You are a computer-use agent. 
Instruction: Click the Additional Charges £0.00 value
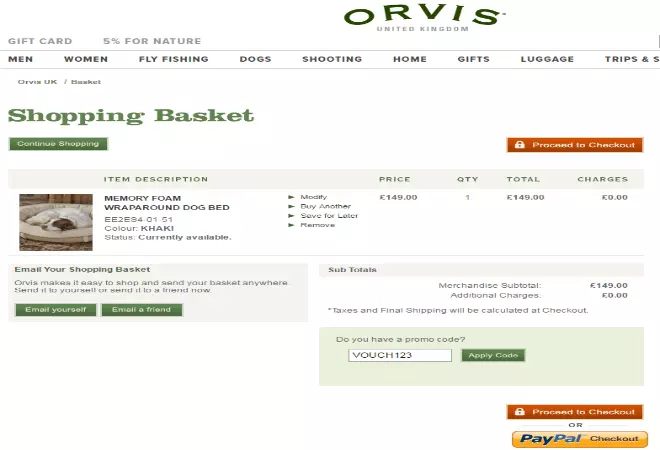point(615,296)
